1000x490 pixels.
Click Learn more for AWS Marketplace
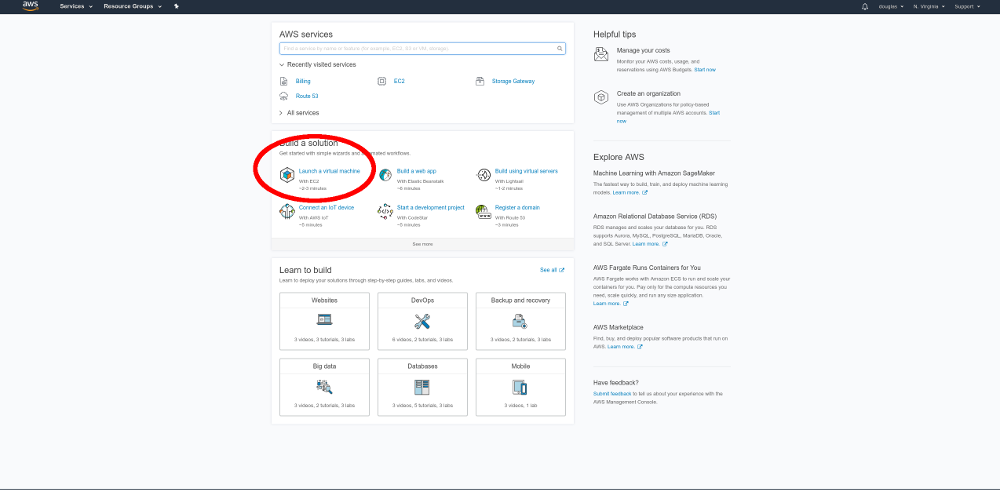[625, 346]
